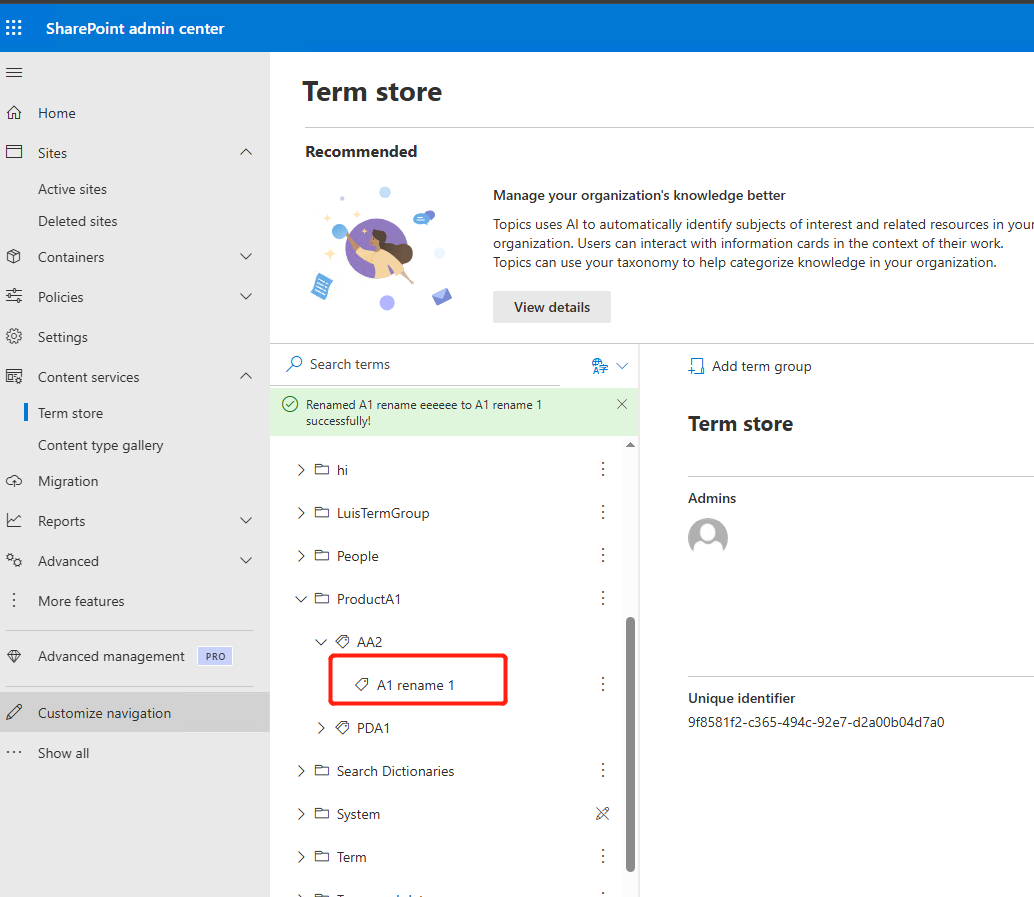Screen dimensions: 1034x897
Task: Collapse the Sites navigation section
Action: tap(246, 152)
